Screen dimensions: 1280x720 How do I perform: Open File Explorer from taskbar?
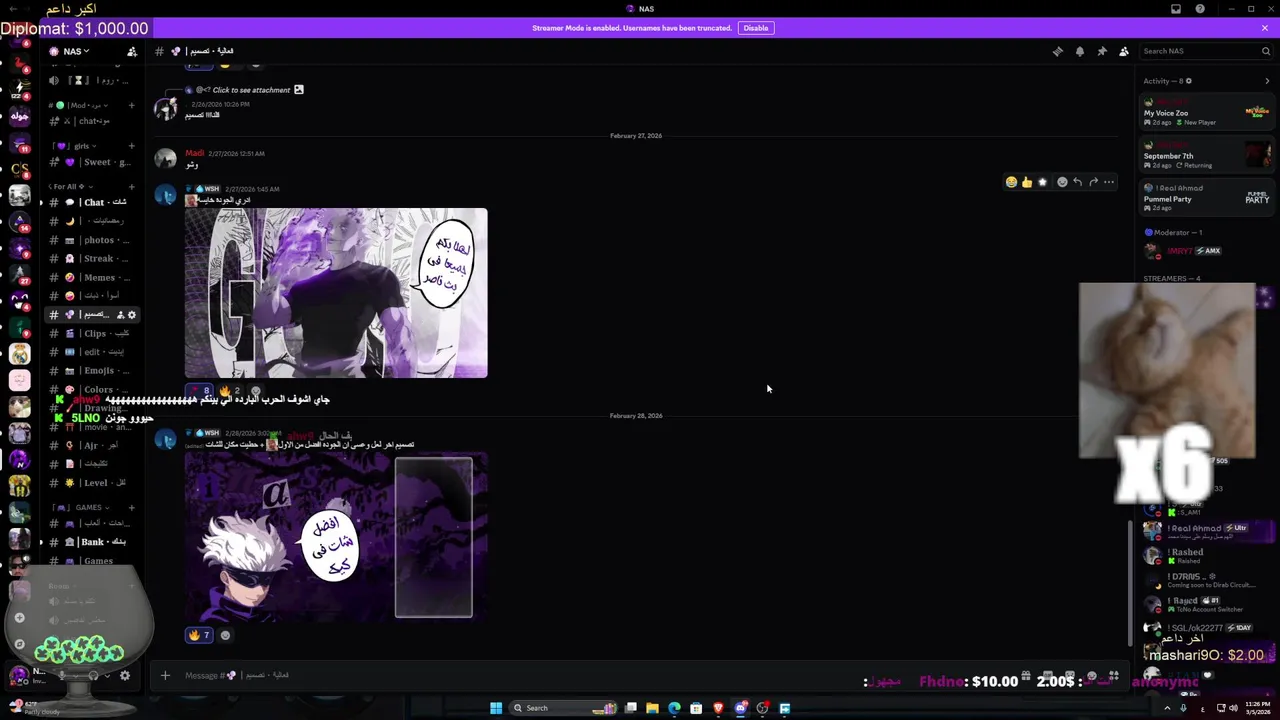coord(652,708)
